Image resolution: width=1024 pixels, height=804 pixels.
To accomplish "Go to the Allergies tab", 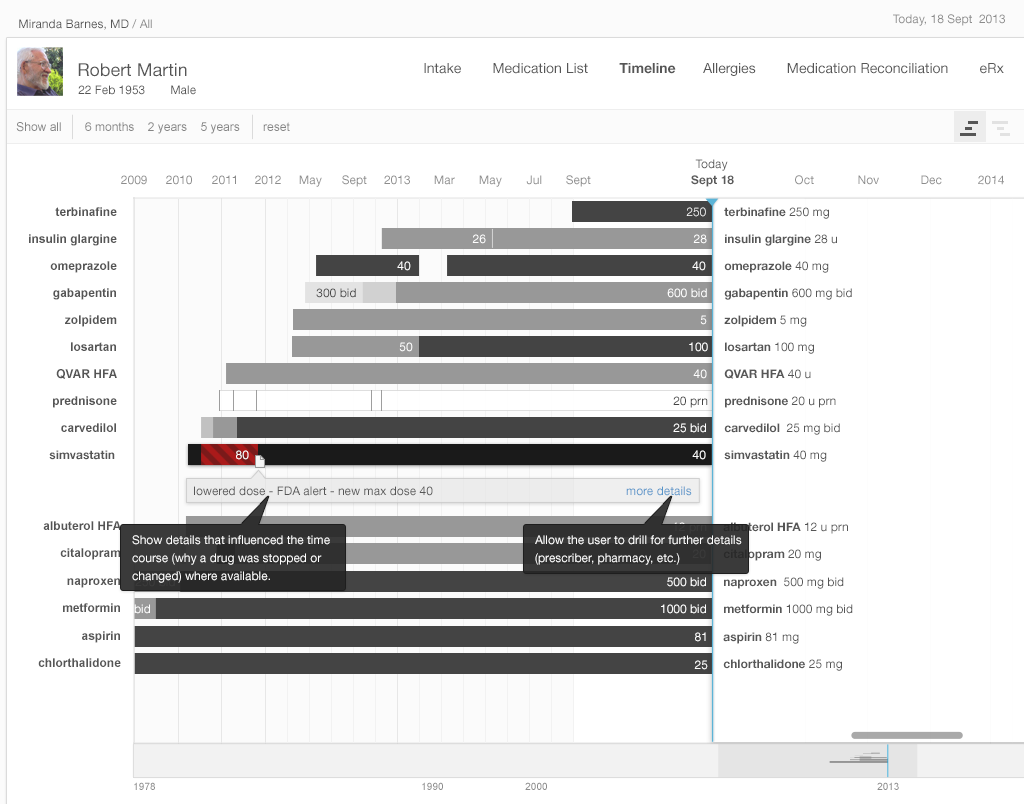I will tap(729, 69).
